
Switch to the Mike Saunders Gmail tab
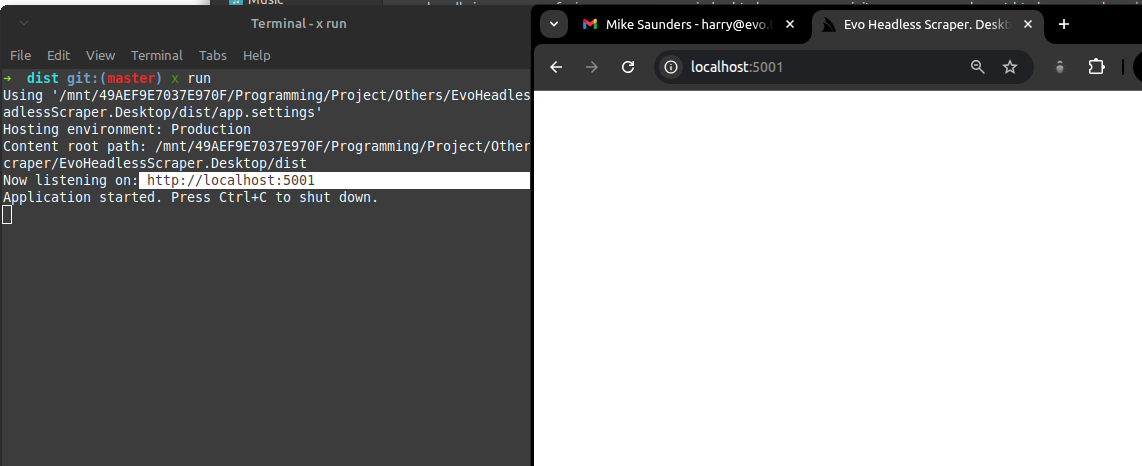pos(680,24)
